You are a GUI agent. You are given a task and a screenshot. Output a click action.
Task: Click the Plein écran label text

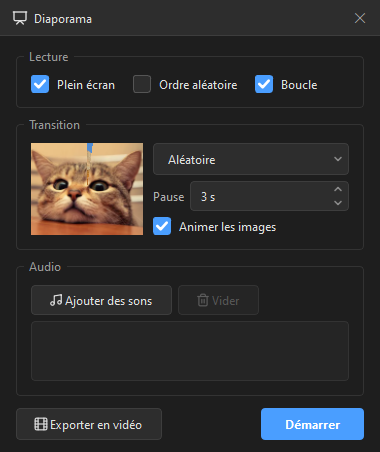pos(86,85)
